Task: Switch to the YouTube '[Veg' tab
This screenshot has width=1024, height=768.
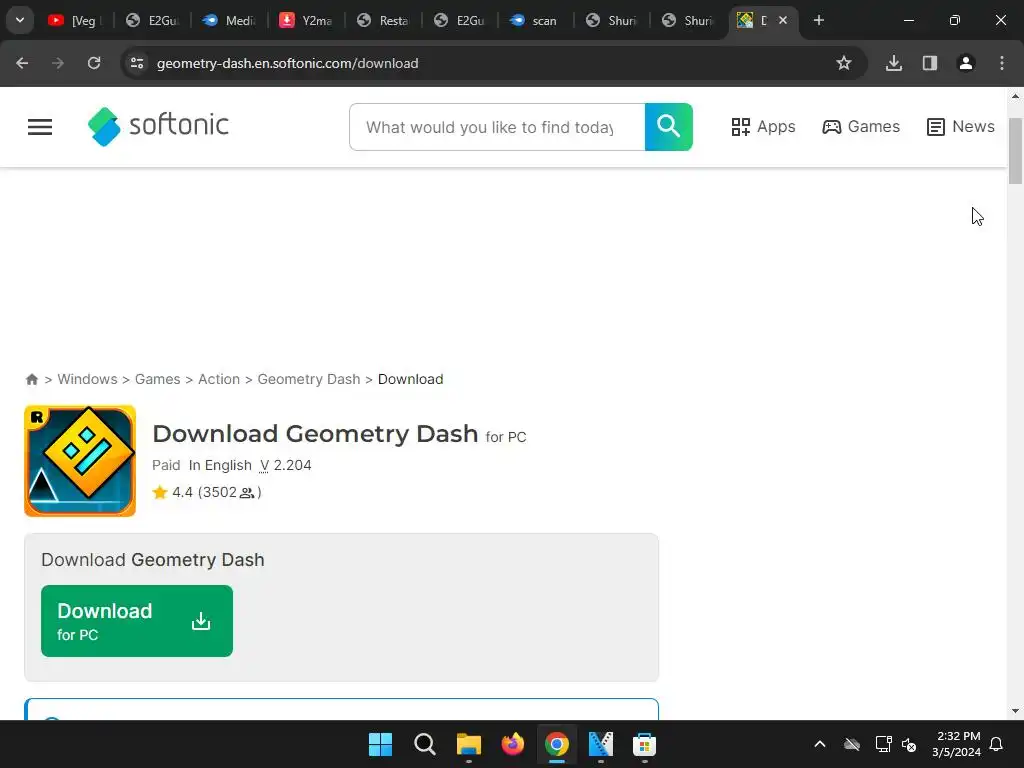Action: coord(74,21)
